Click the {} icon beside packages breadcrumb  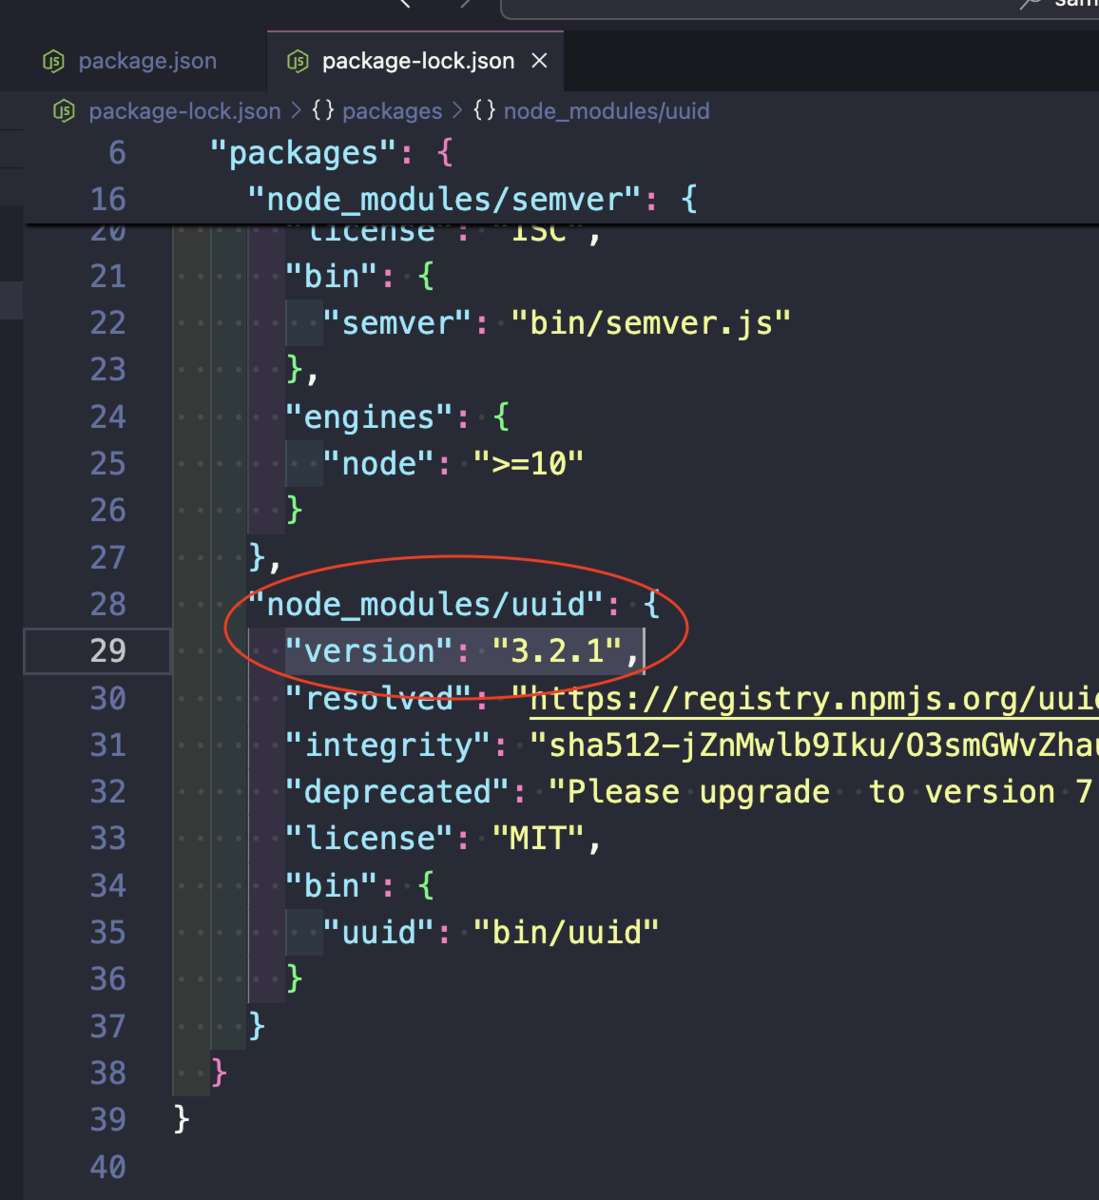coord(323,111)
